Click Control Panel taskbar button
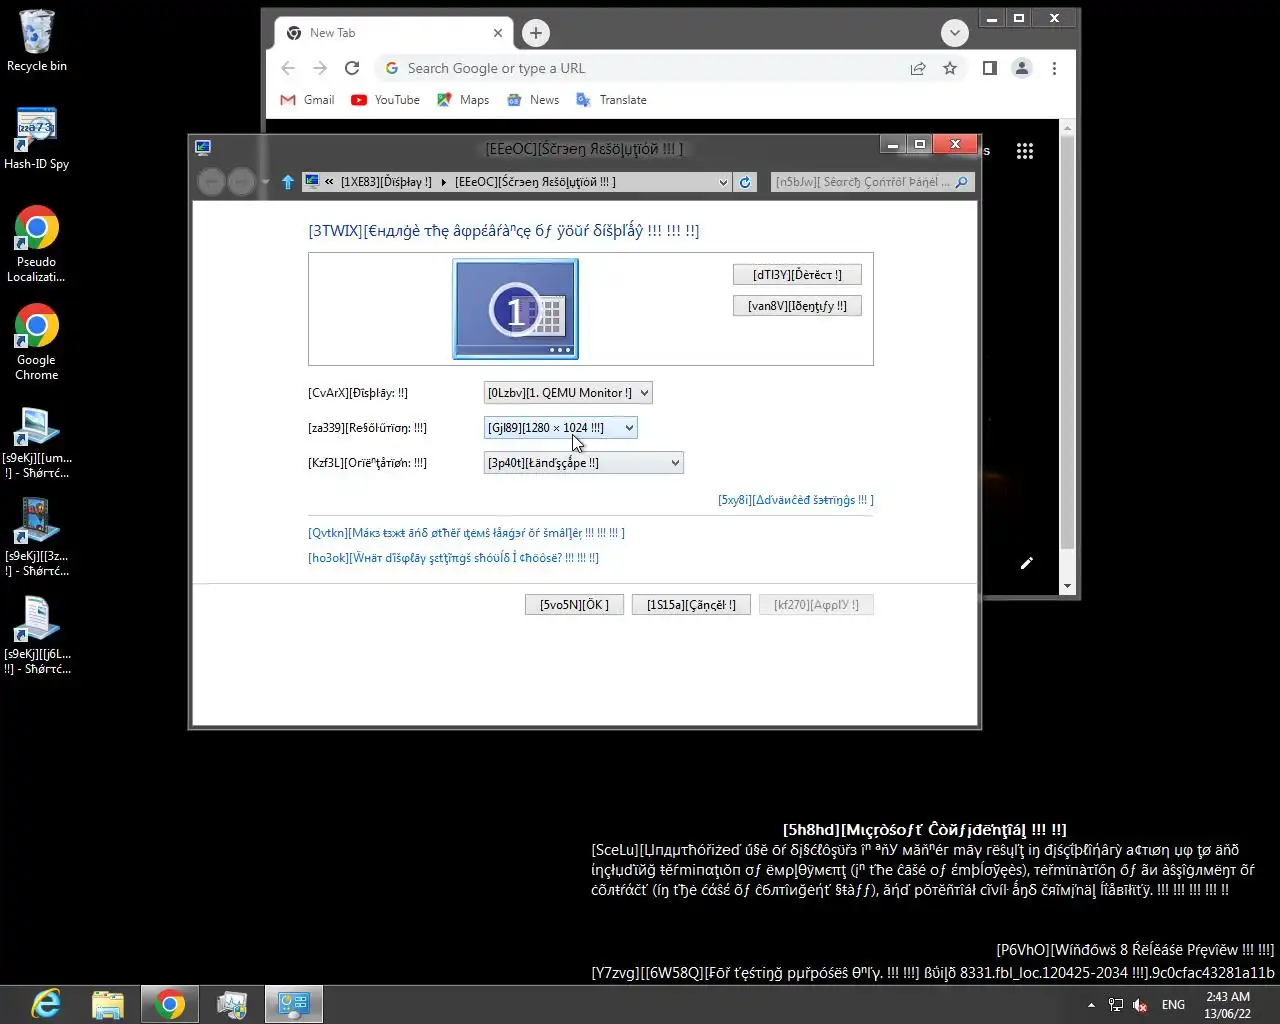This screenshot has height=1024, width=1280. [294, 1004]
